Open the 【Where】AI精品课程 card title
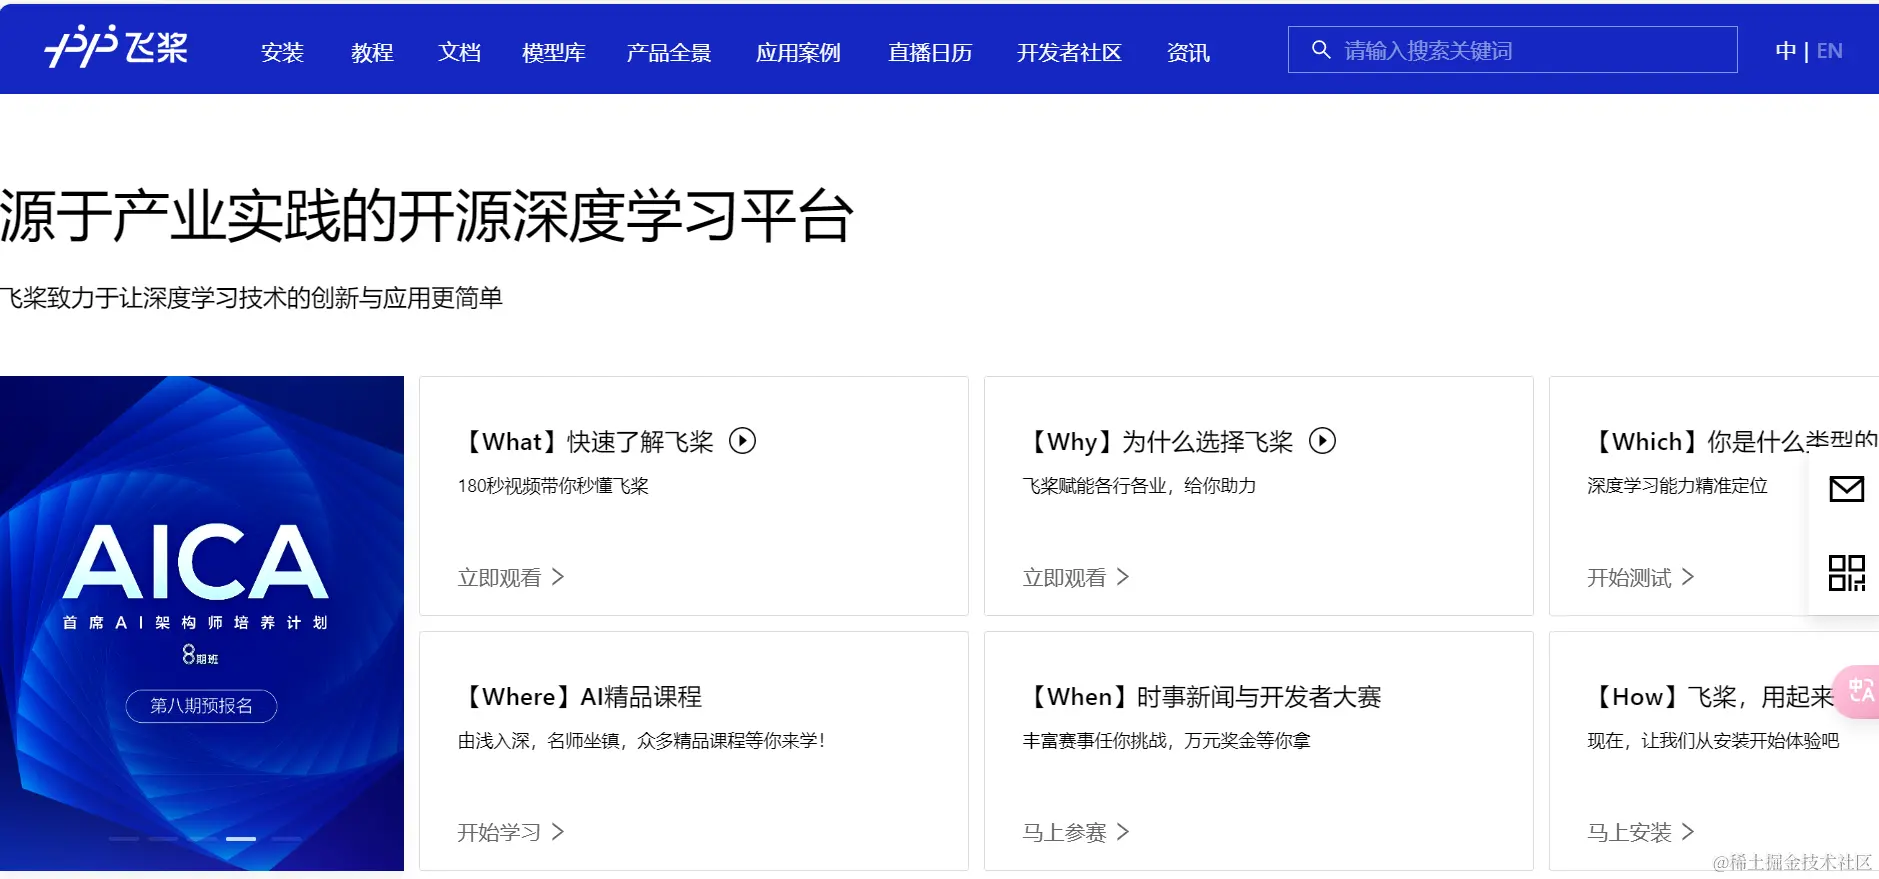Image resolution: width=1879 pixels, height=879 pixels. pos(580,697)
